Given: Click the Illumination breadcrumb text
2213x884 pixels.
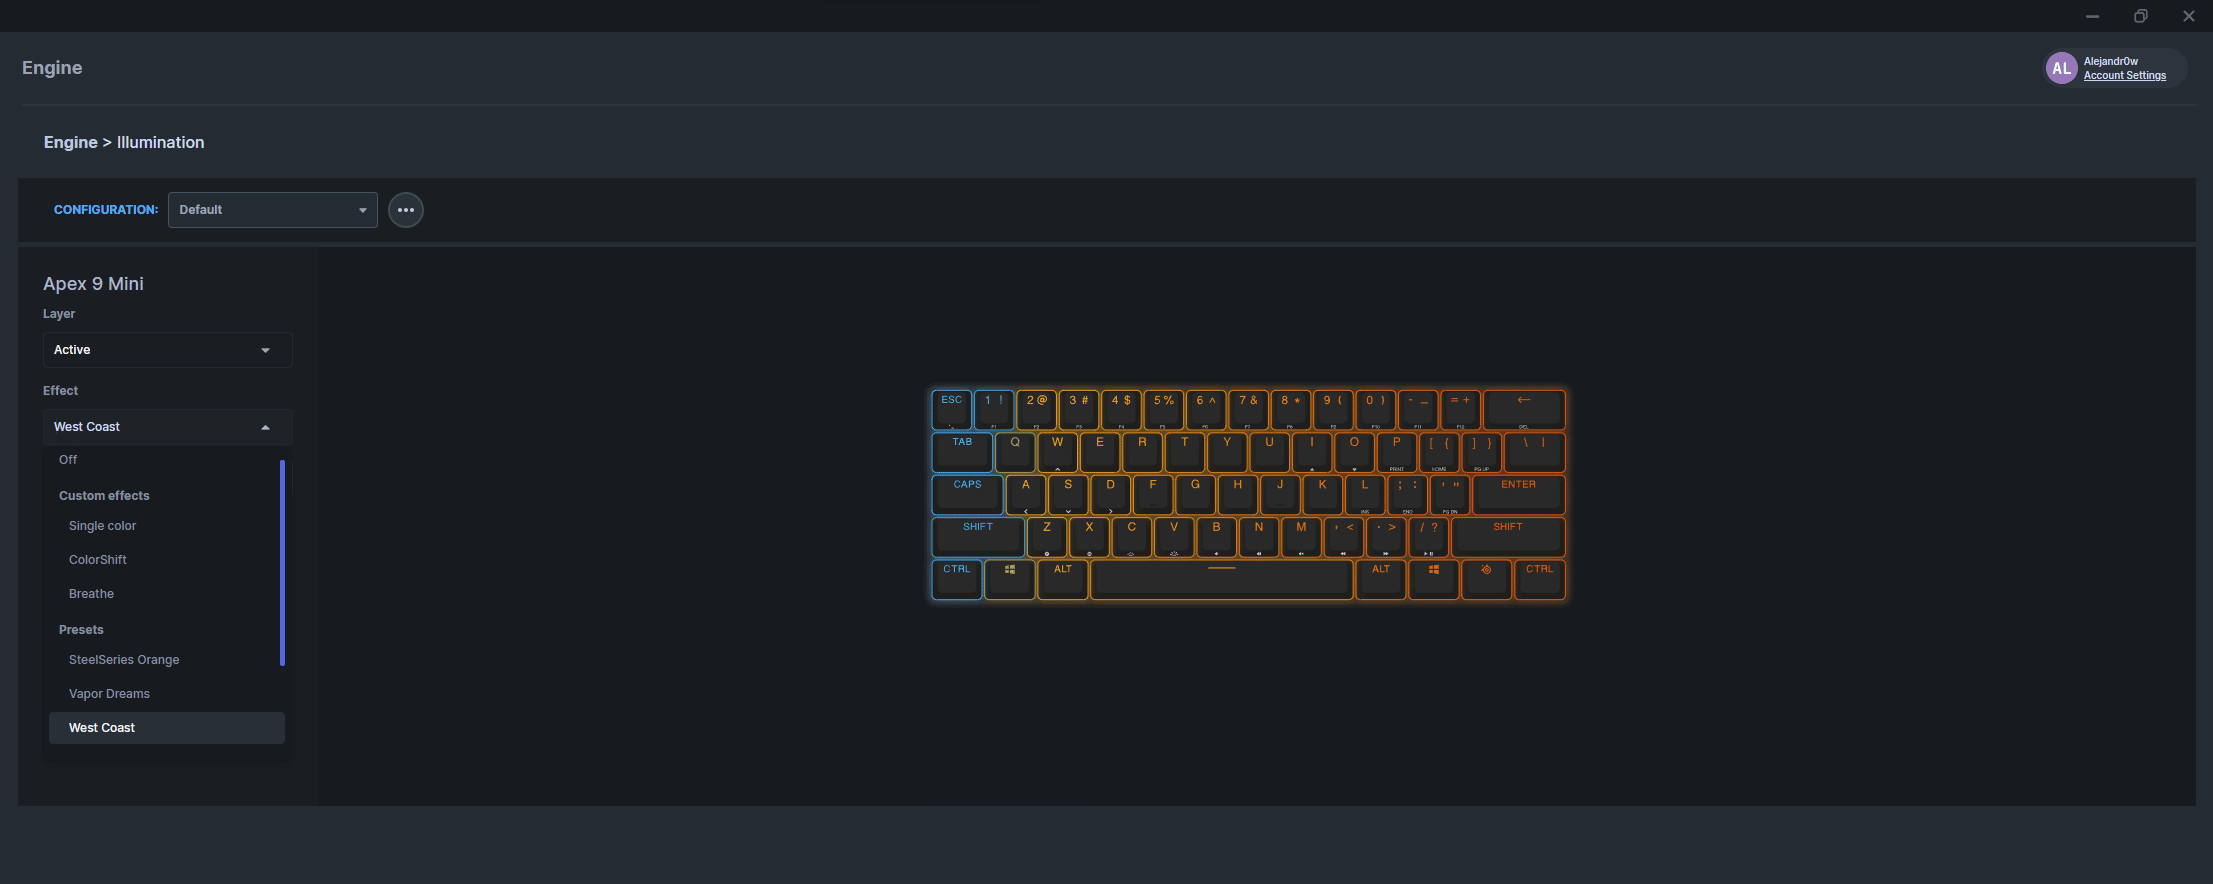Looking at the screenshot, I should click(x=160, y=142).
